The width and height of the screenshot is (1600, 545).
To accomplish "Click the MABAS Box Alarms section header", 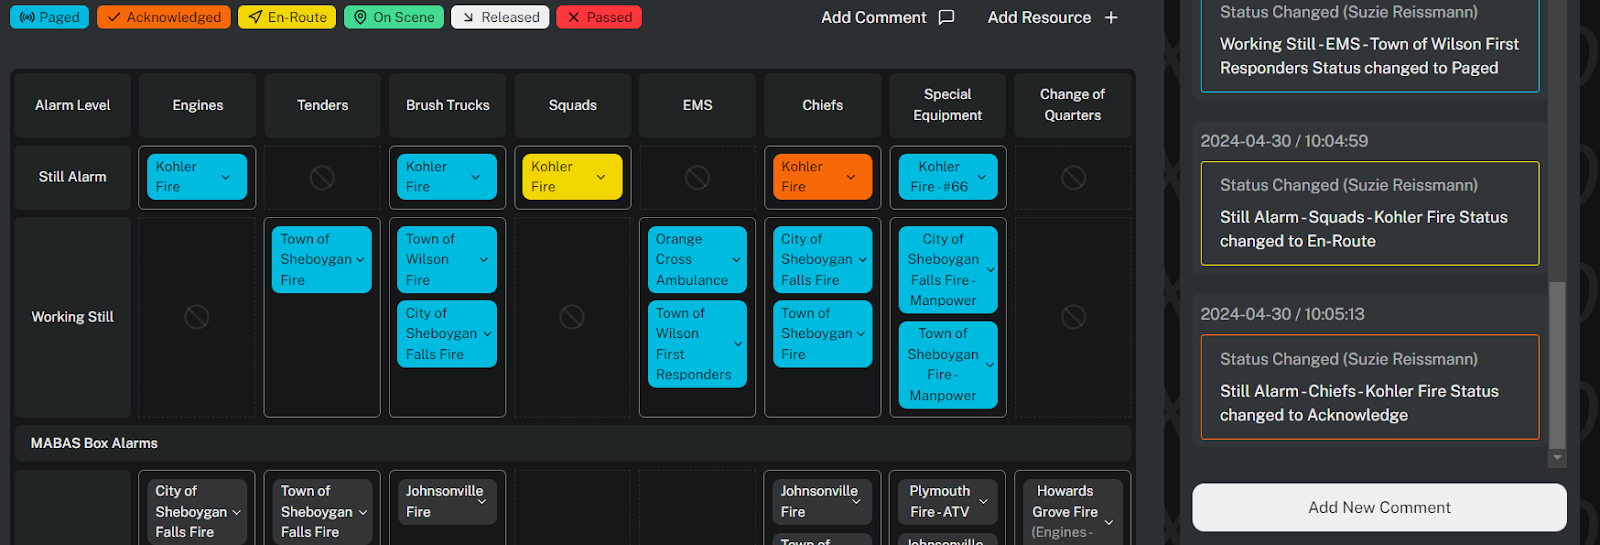I will [x=572, y=443].
